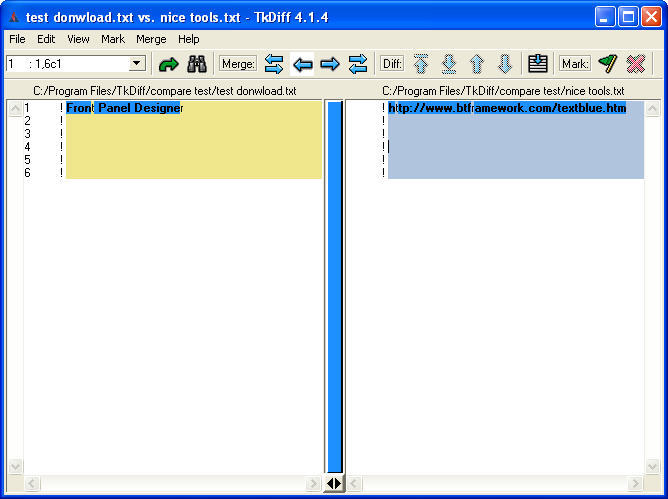Click right pane horizontal scroll right arrow
The width and height of the screenshot is (668, 499).
(x=635, y=484)
